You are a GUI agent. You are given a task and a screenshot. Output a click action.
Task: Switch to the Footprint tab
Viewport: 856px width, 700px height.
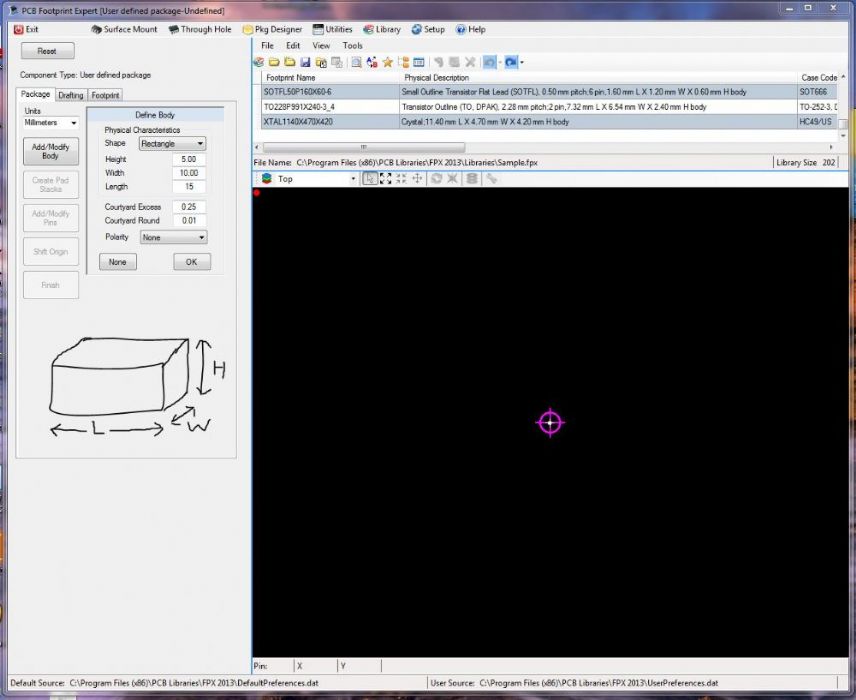105,95
